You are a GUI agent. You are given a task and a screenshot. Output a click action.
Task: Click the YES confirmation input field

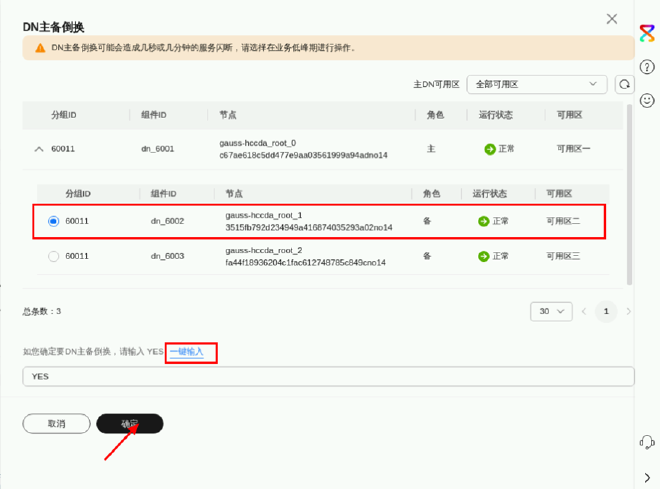(328, 377)
